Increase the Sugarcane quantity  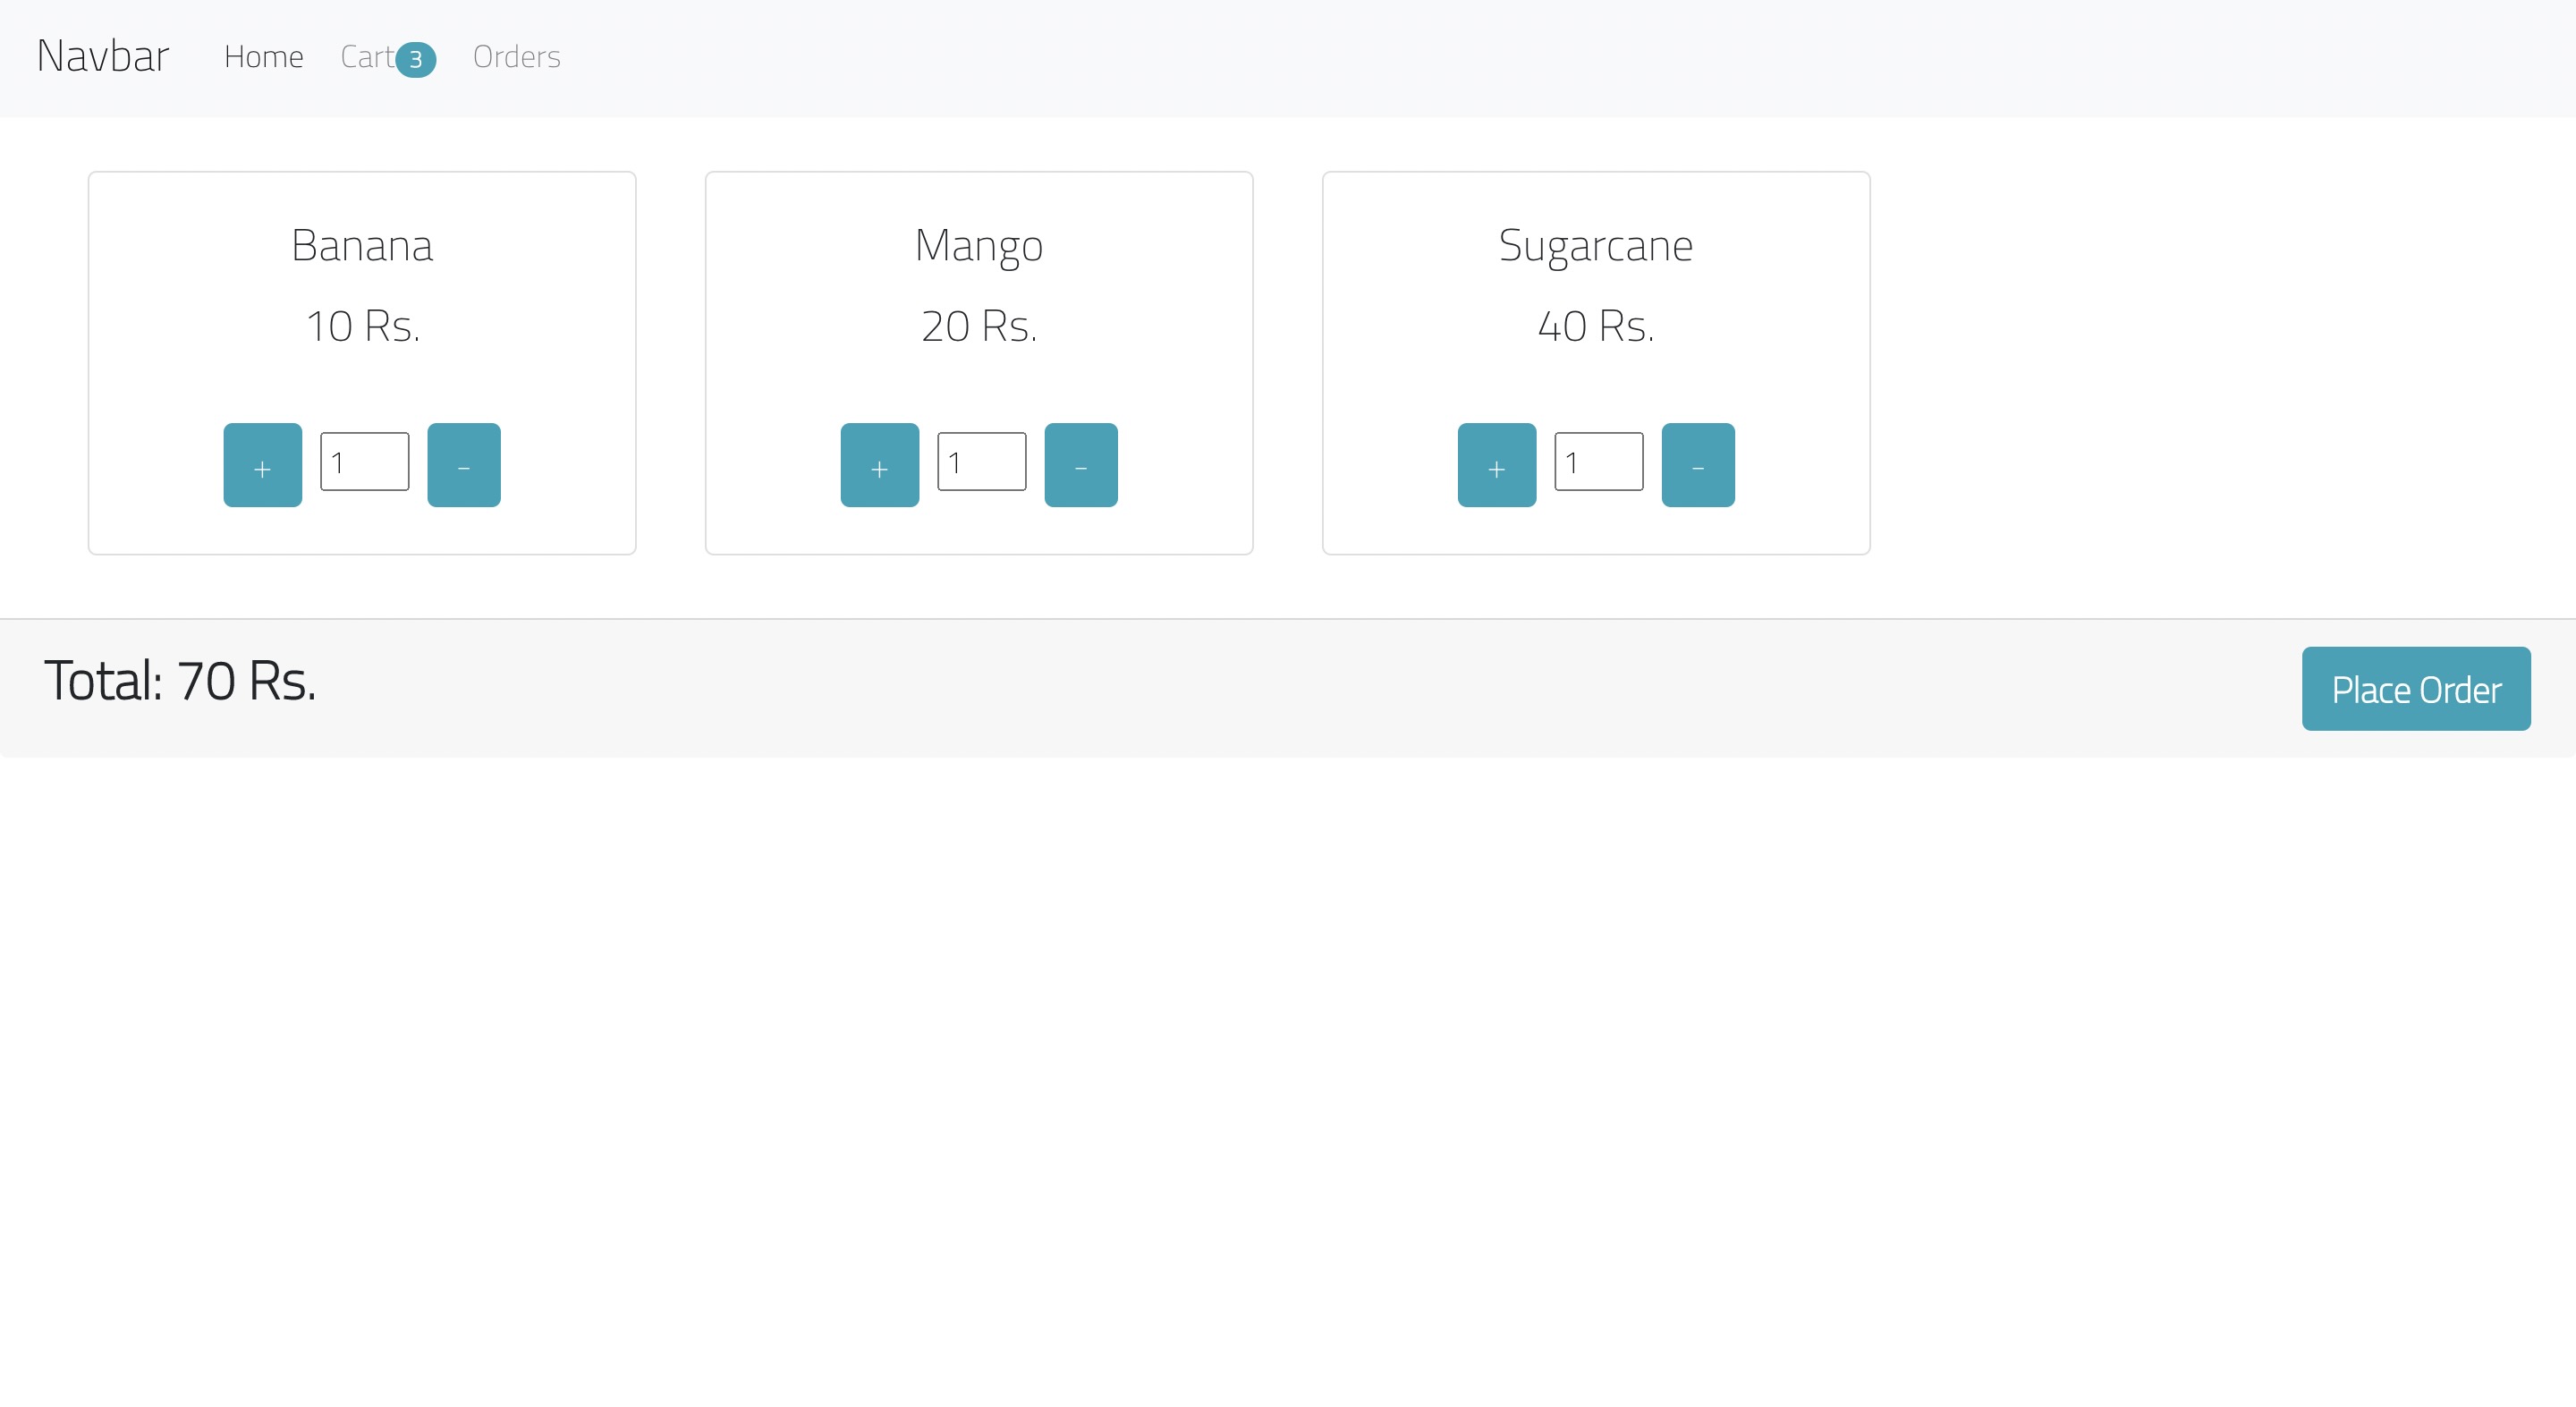[1496, 464]
